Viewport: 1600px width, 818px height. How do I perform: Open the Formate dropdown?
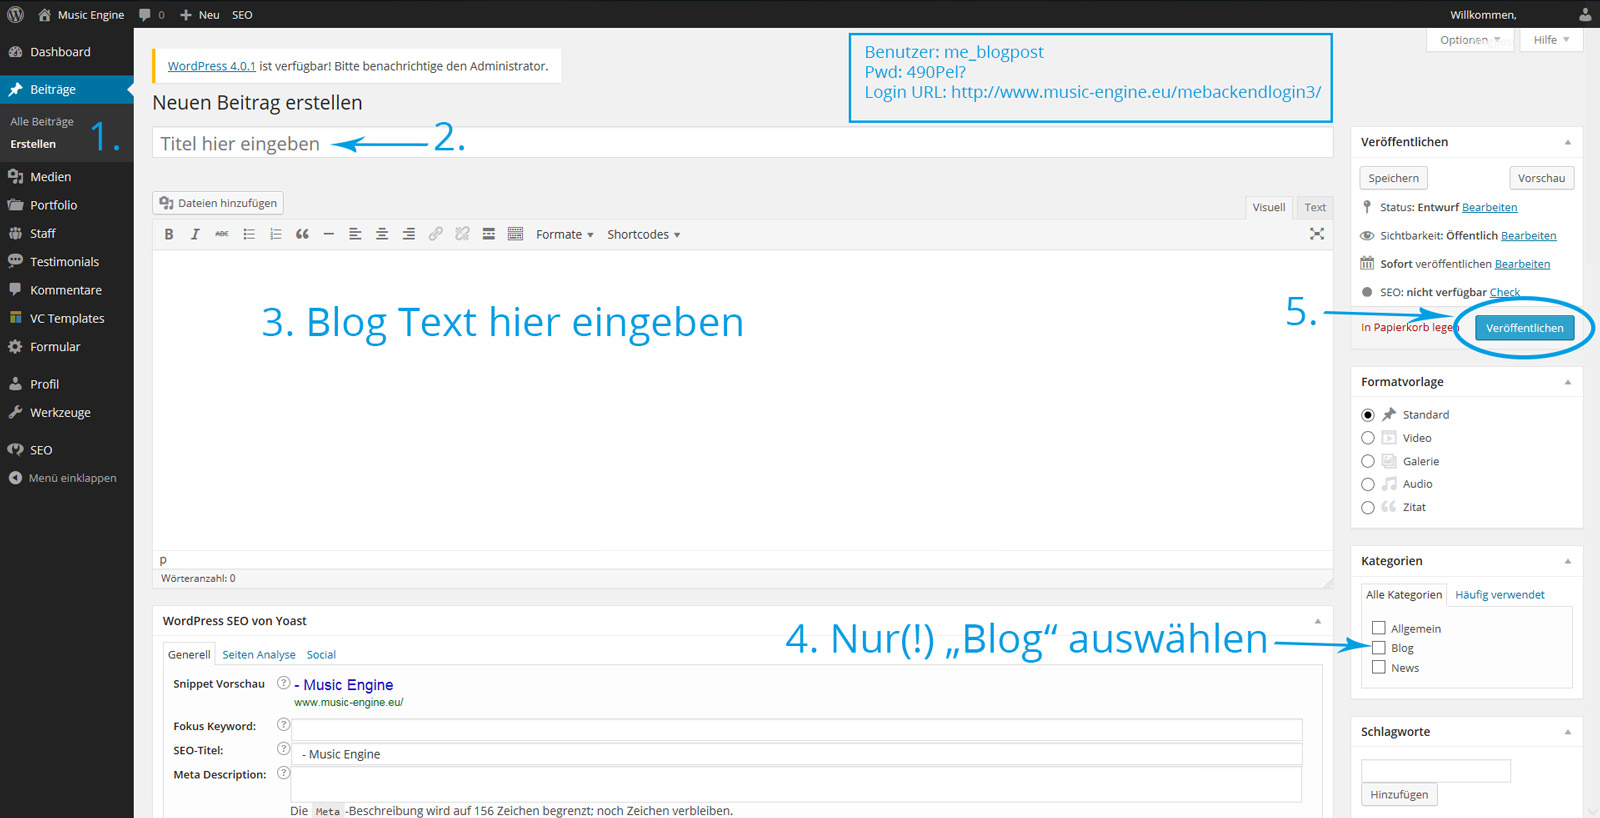click(x=564, y=234)
